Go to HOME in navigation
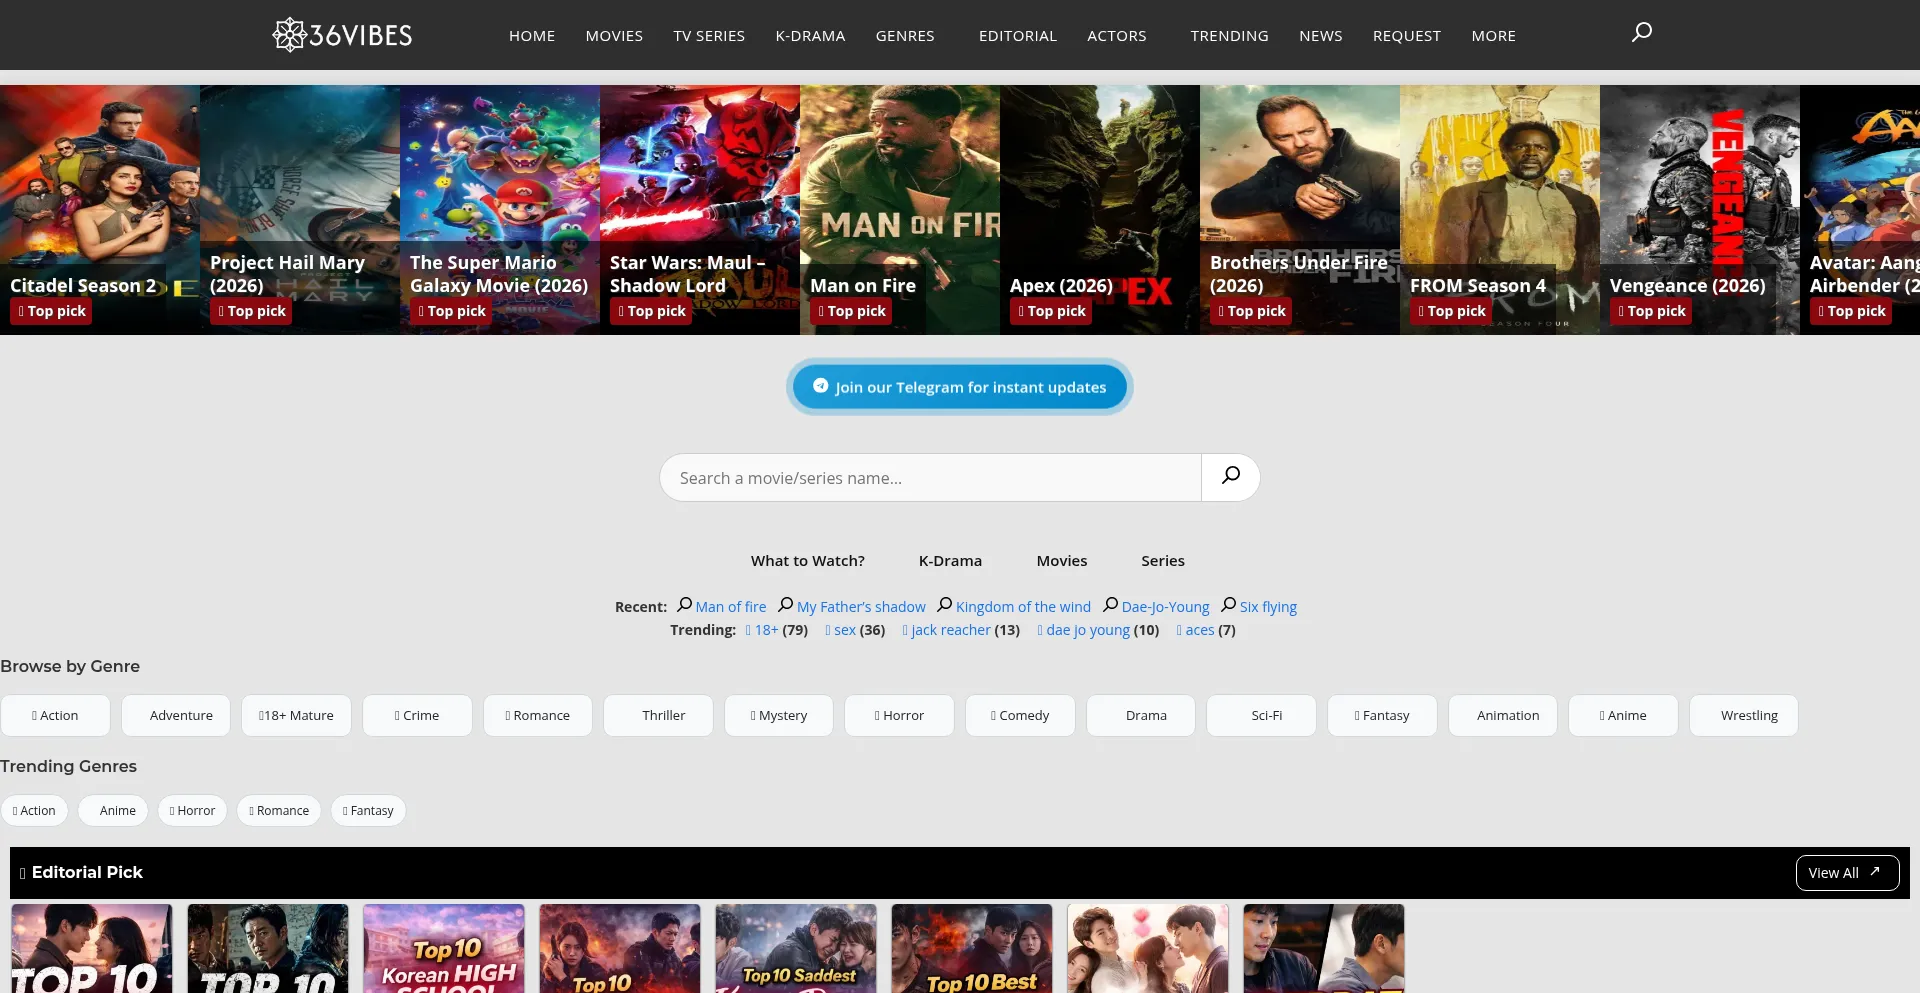 (532, 36)
